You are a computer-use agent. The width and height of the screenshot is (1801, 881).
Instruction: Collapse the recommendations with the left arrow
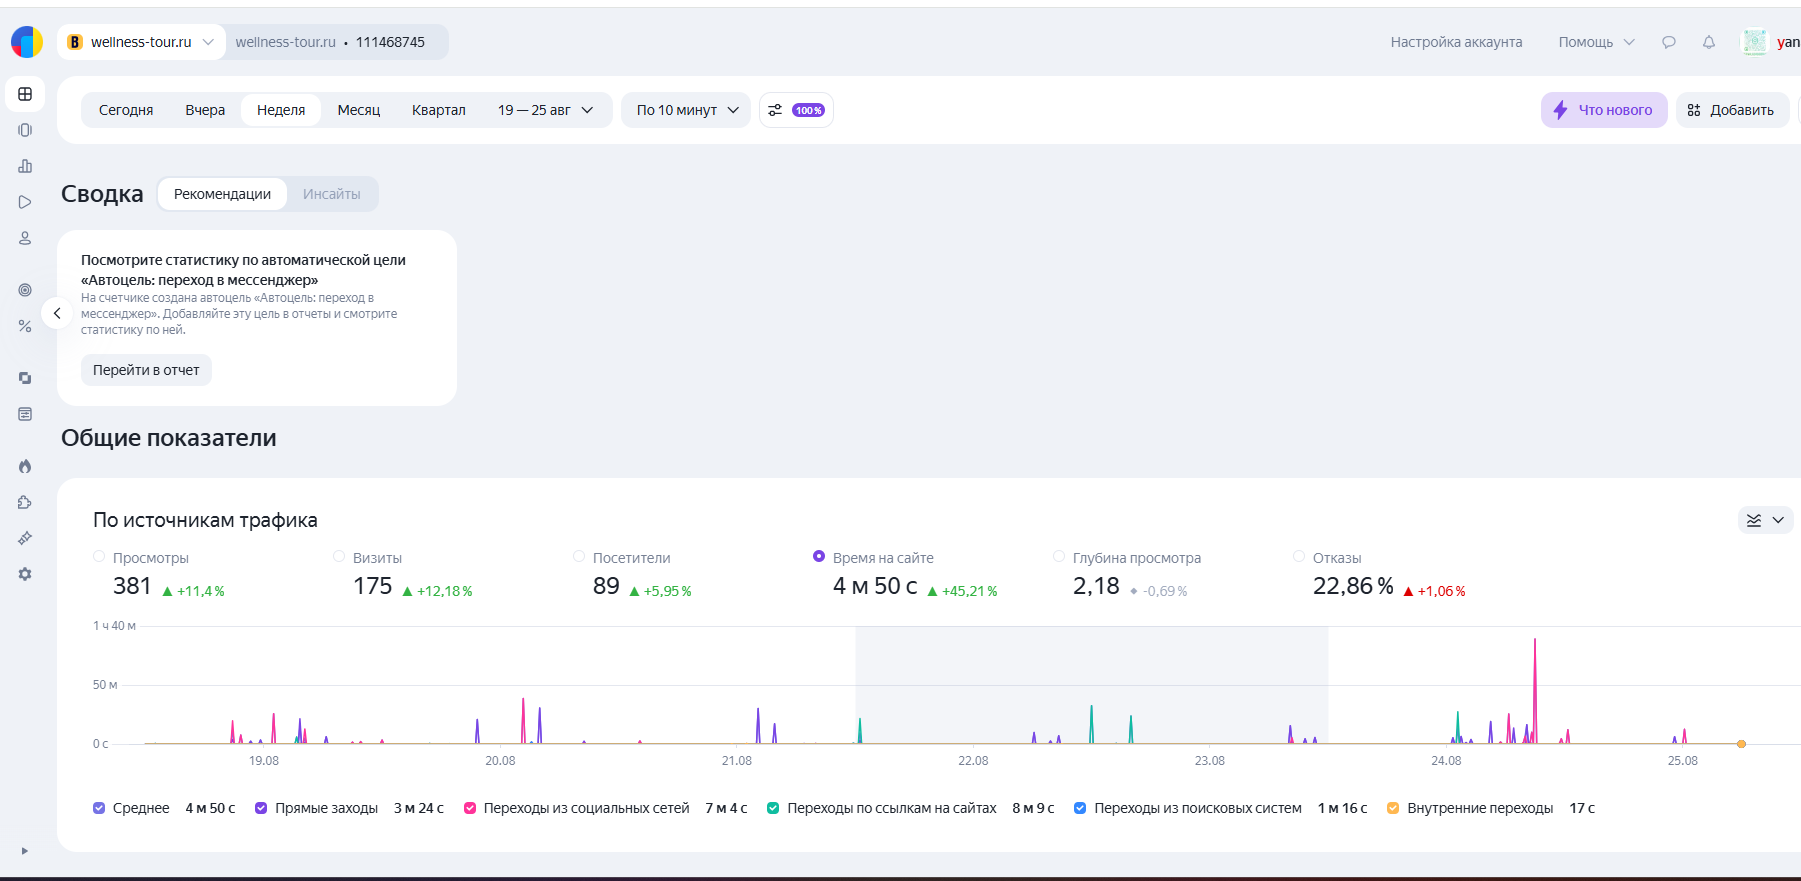pos(57,314)
